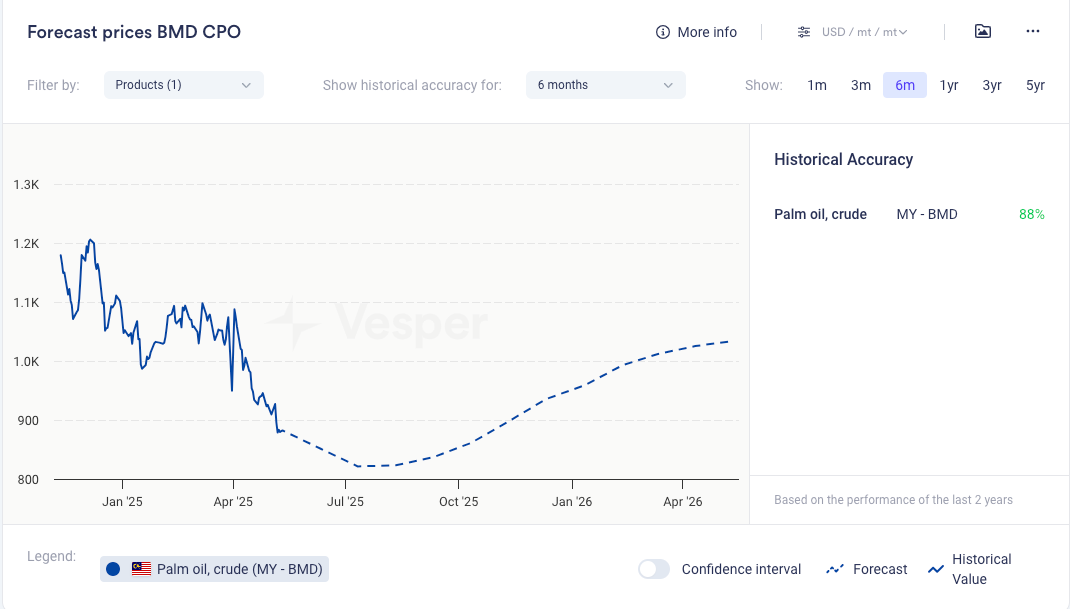Viewport: 1070px width, 609px height.
Task: Click the Forecast dashed line icon
Action: pos(835,569)
